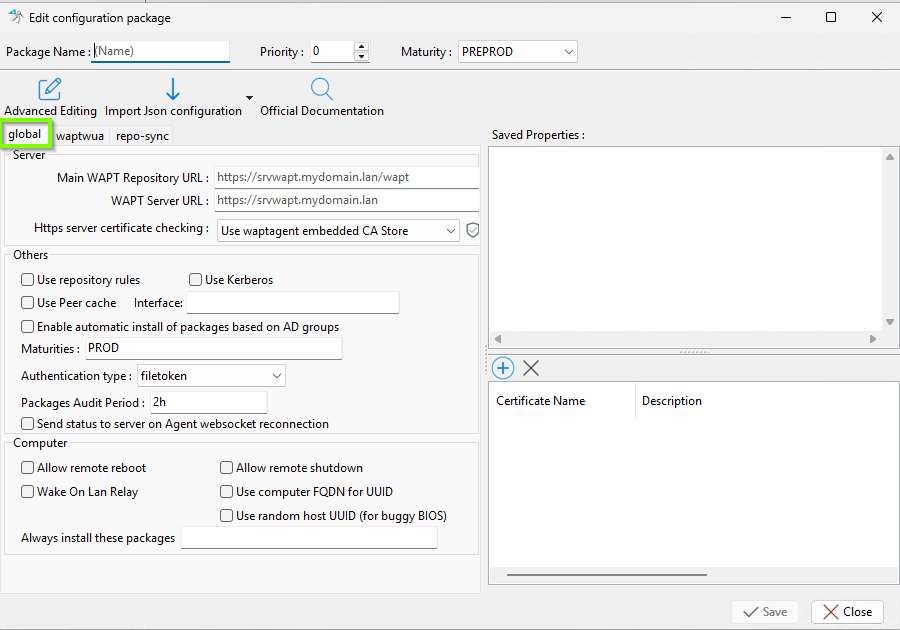Click Saved Properties scroll right arrow
The height and width of the screenshot is (630, 900).
873,339
